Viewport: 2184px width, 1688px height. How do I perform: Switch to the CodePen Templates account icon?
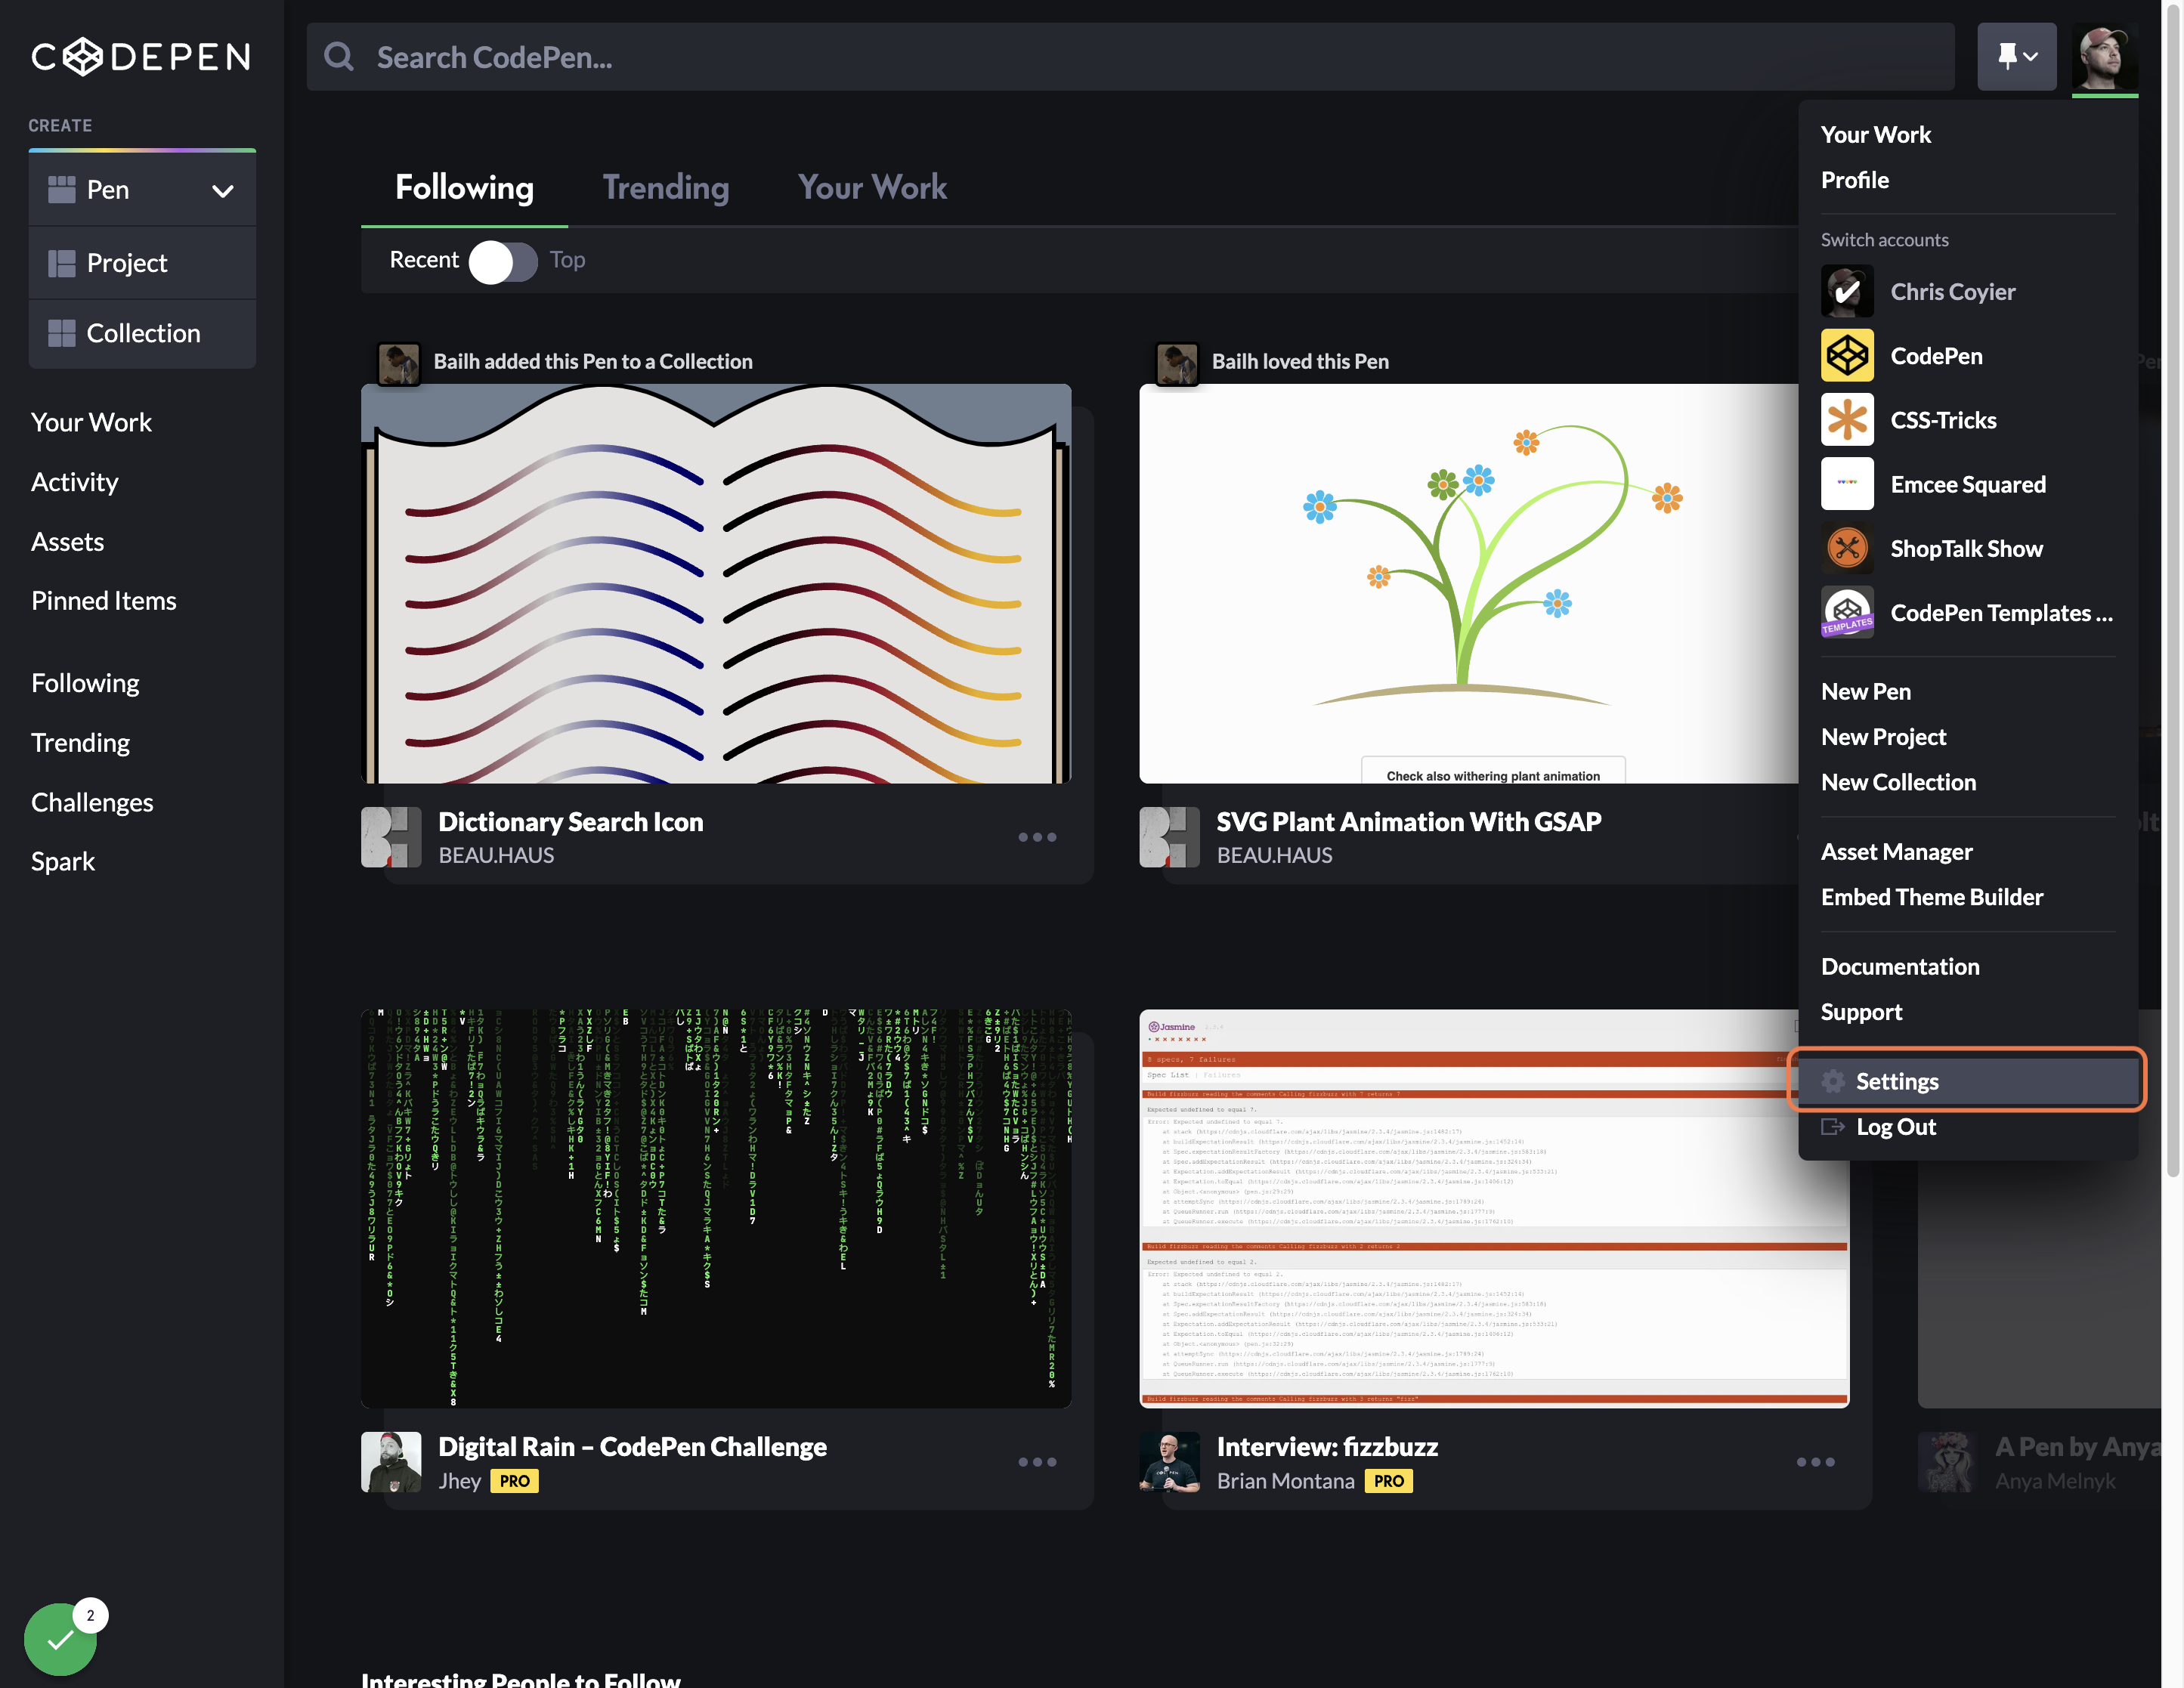pos(1846,612)
